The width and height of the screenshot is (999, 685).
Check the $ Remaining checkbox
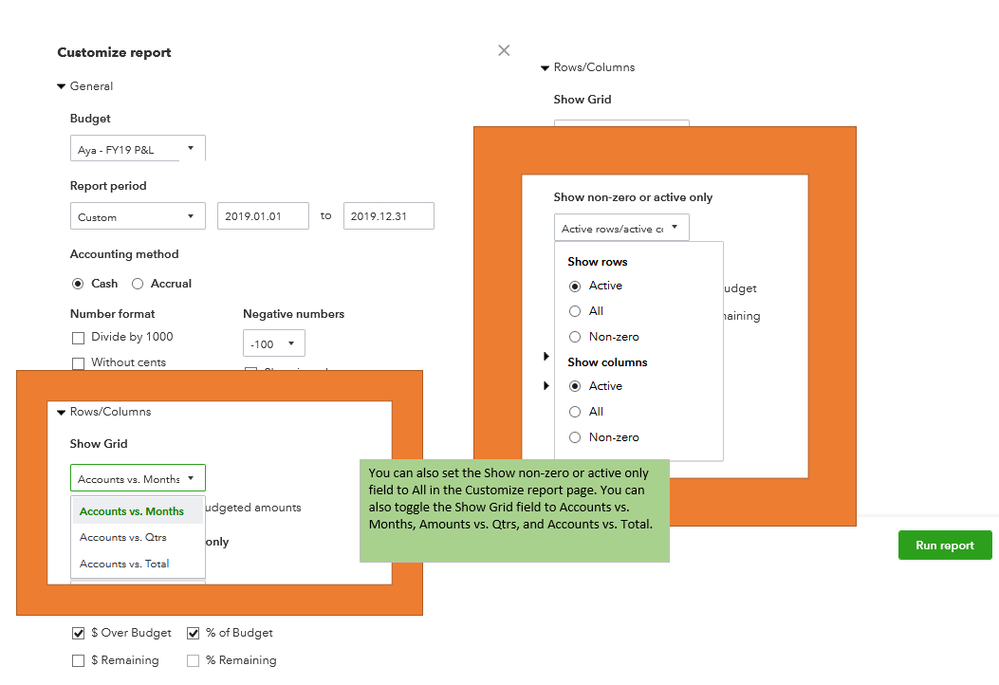(78, 661)
